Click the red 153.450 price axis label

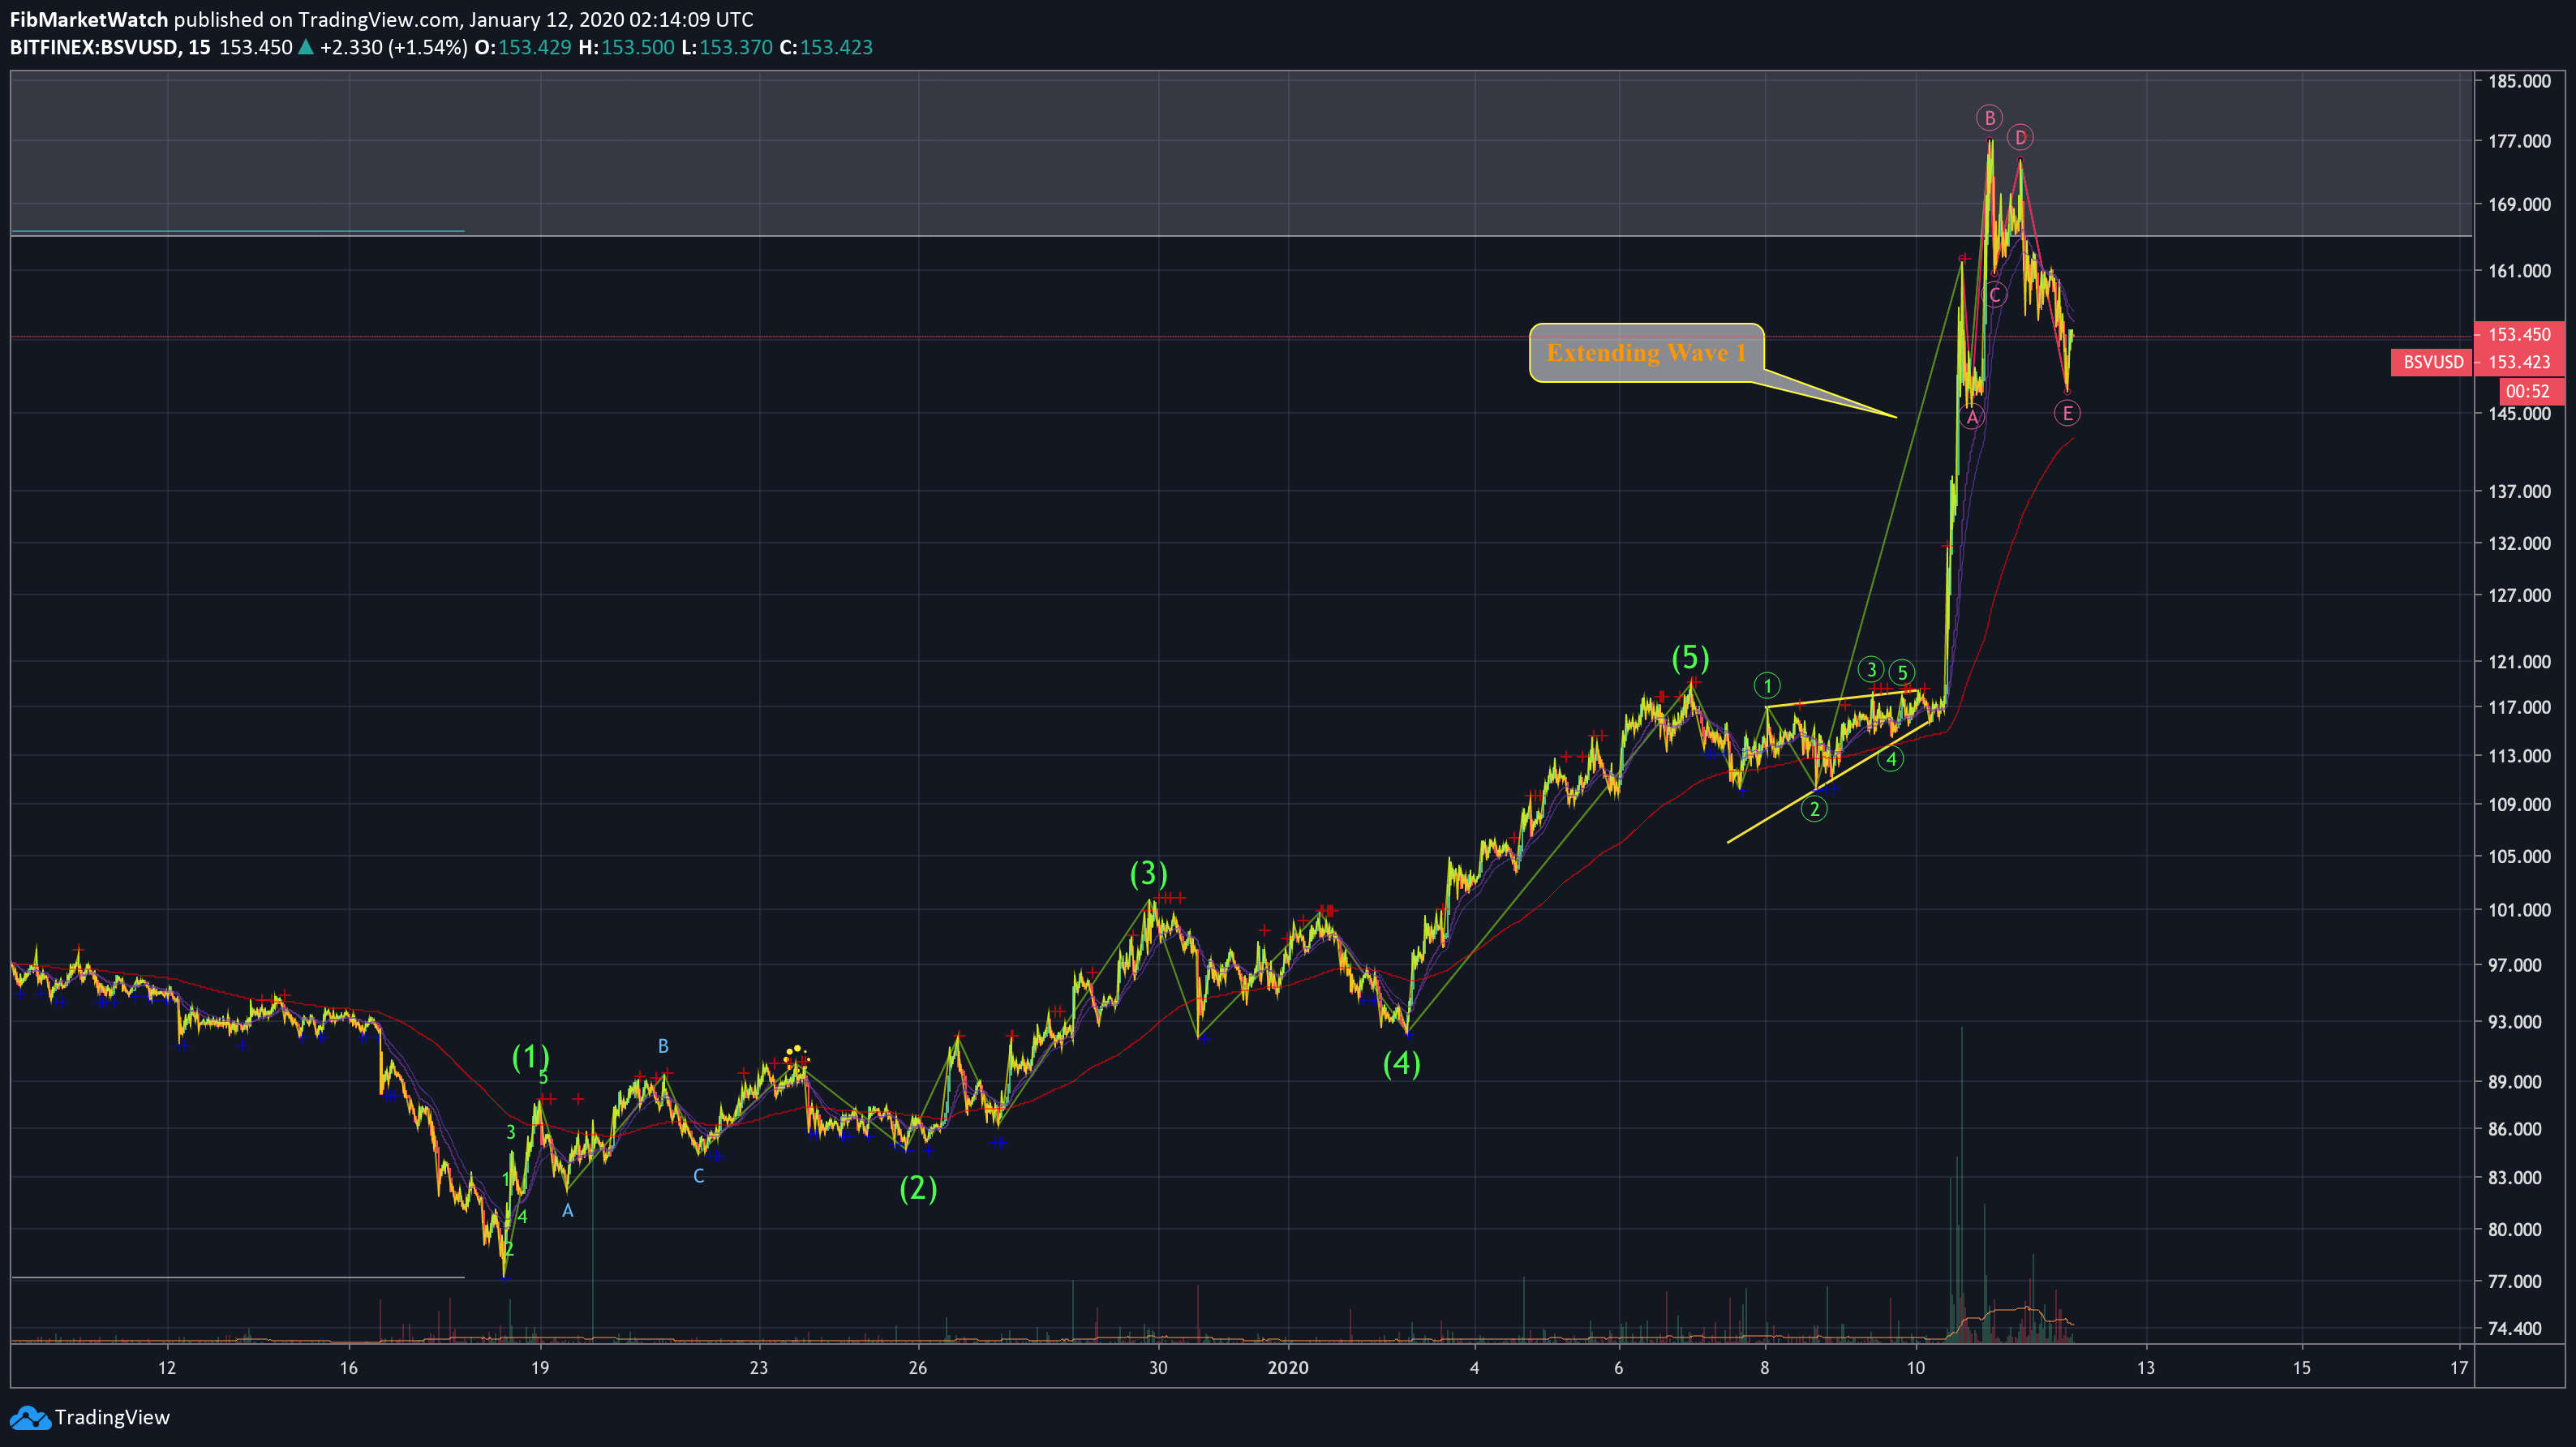tap(2519, 334)
